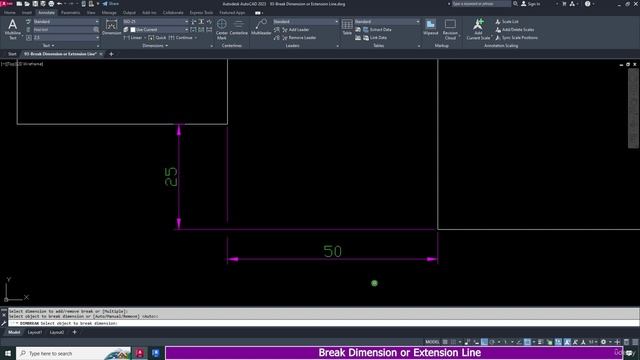Open the multileader style Standard dropdown

306,21
